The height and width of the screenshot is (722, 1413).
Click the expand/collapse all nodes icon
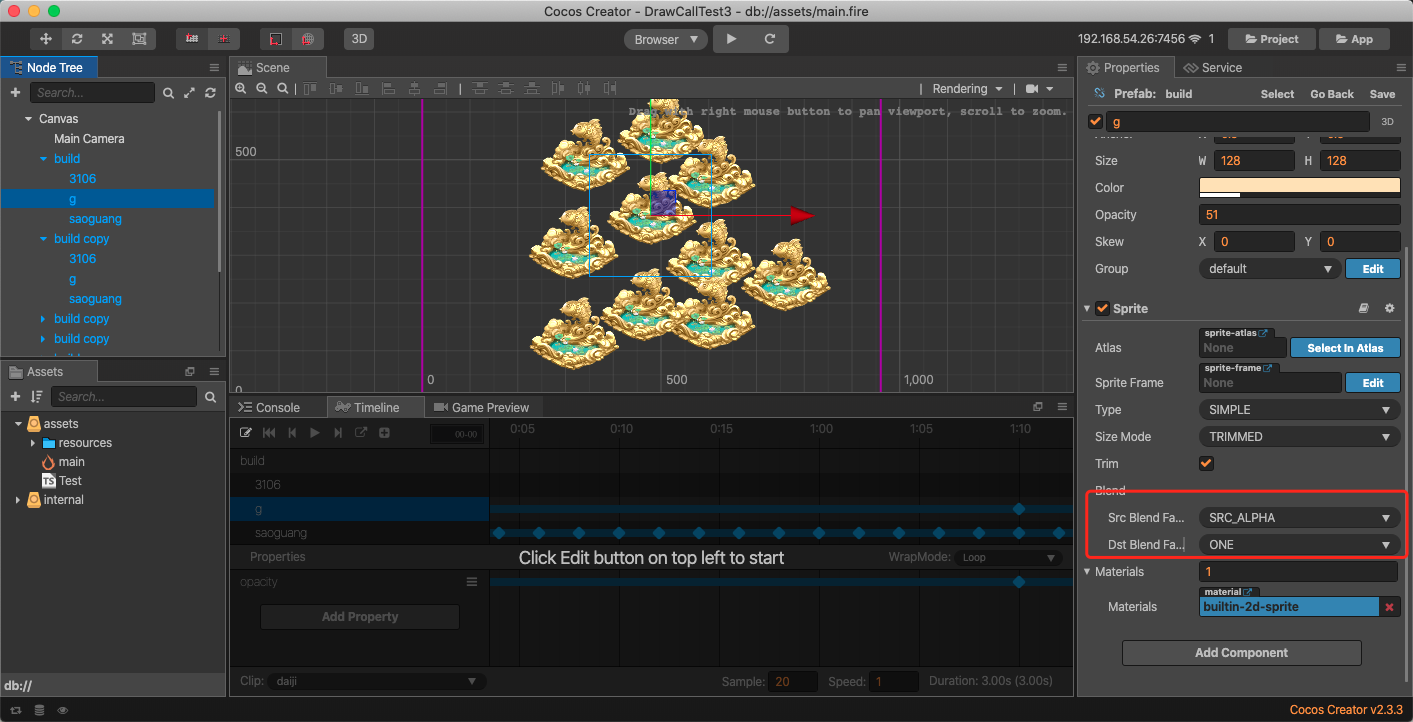coord(189,93)
